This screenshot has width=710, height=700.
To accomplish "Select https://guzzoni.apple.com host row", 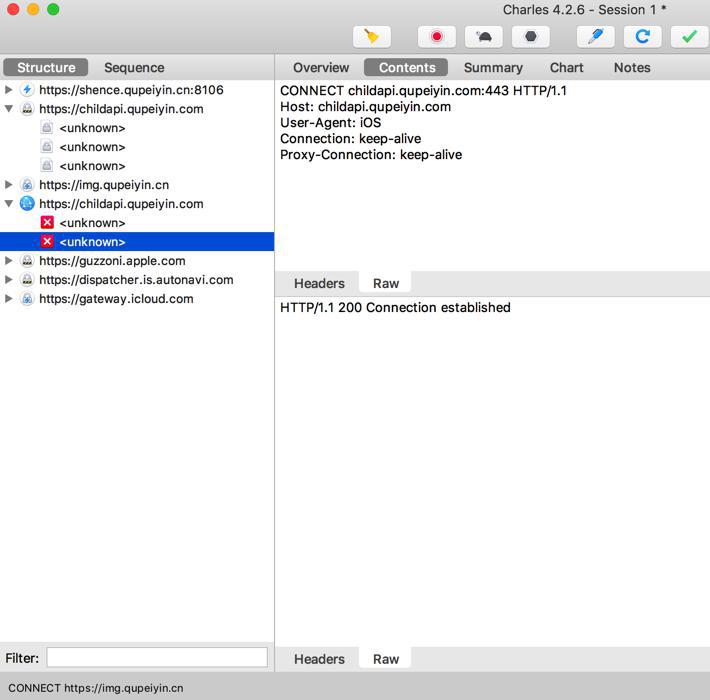I will pos(137,261).
